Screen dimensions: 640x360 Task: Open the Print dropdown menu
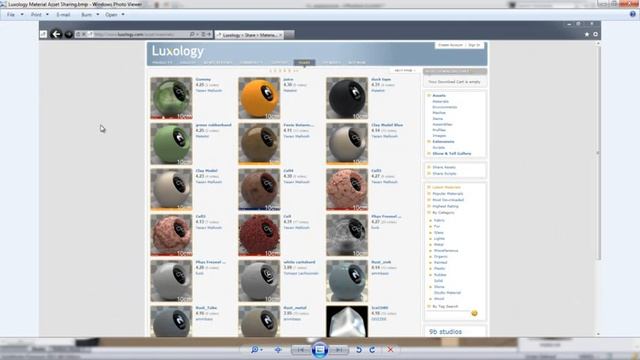click(40, 15)
